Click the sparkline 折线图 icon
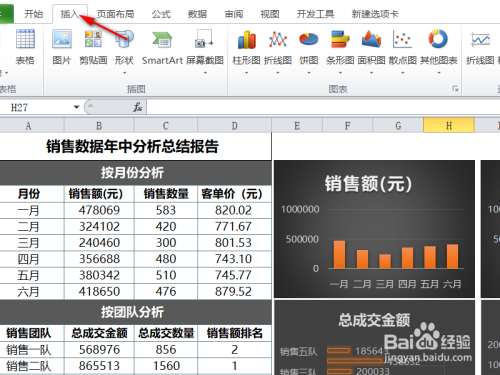Screen dimensions: 500x375 (480, 40)
